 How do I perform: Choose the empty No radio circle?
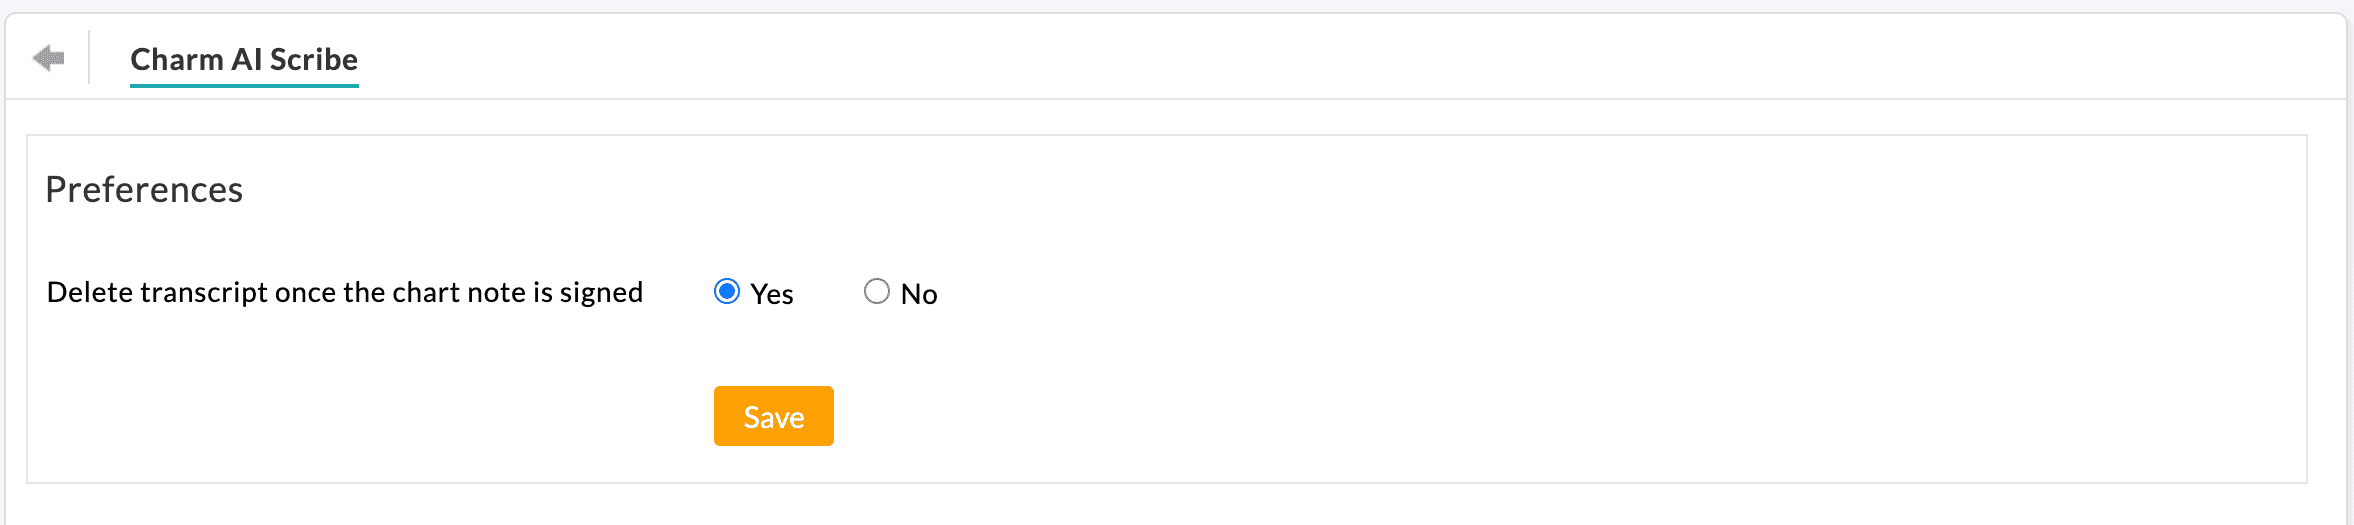coord(877,291)
